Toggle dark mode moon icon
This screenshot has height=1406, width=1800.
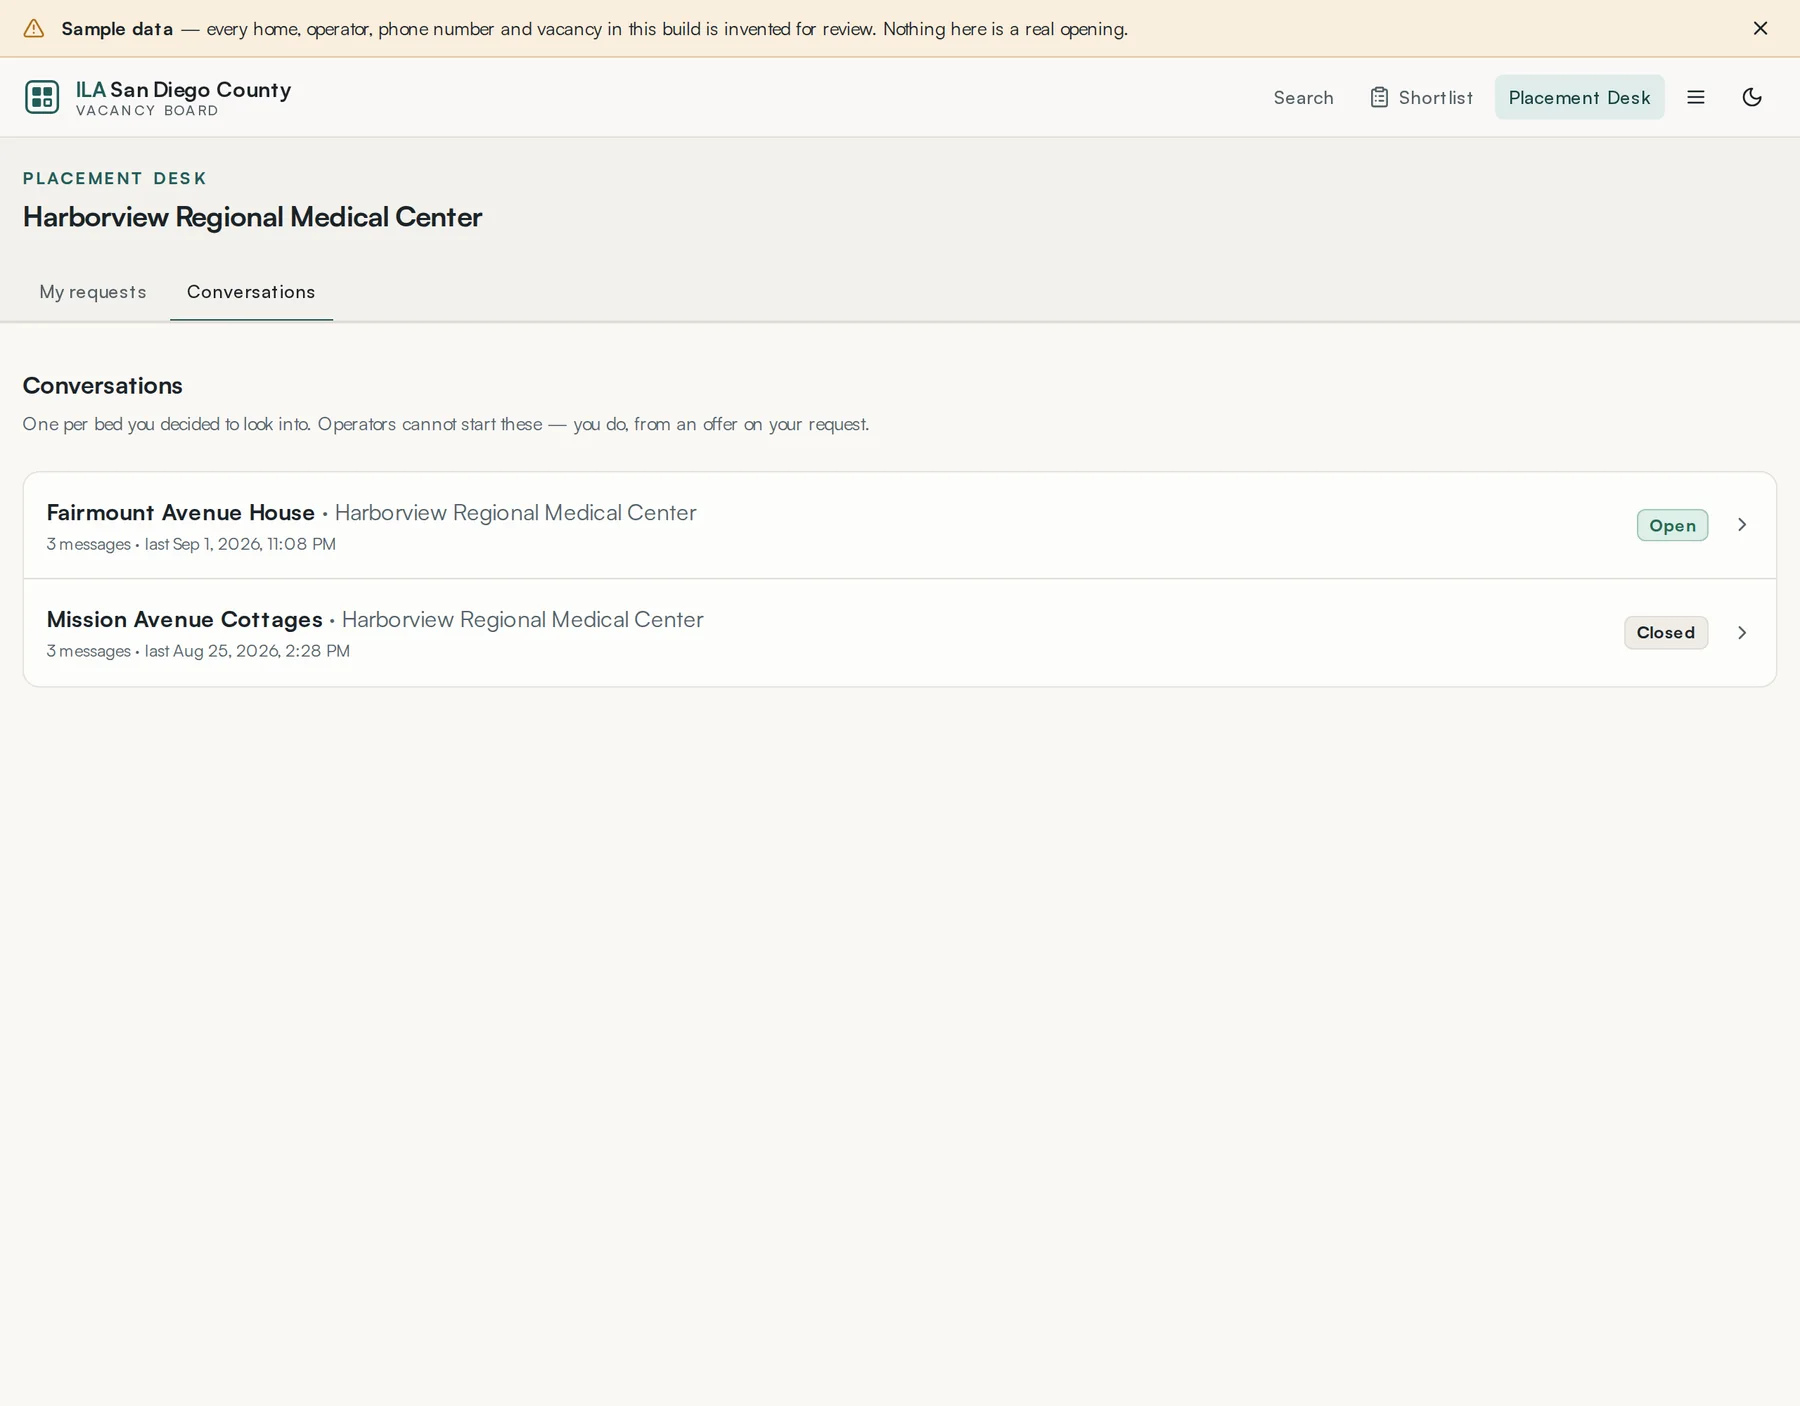click(1752, 97)
